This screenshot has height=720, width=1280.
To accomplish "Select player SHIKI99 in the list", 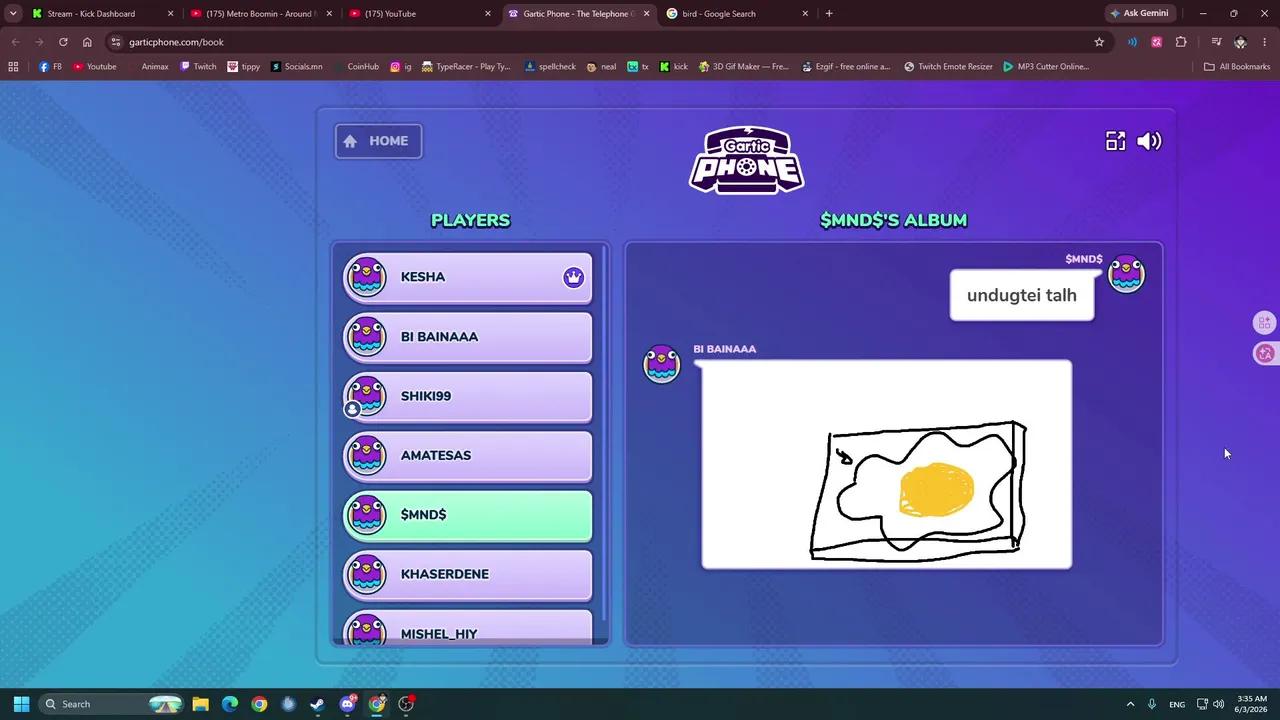I will [468, 396].
